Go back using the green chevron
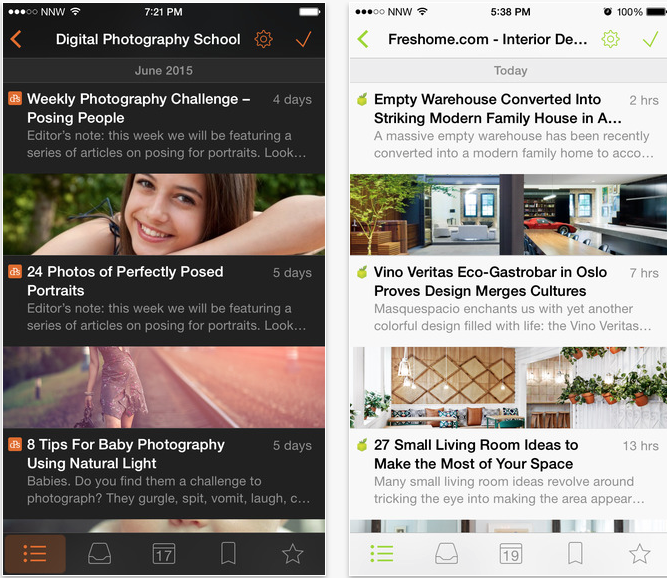 point(363,39)
